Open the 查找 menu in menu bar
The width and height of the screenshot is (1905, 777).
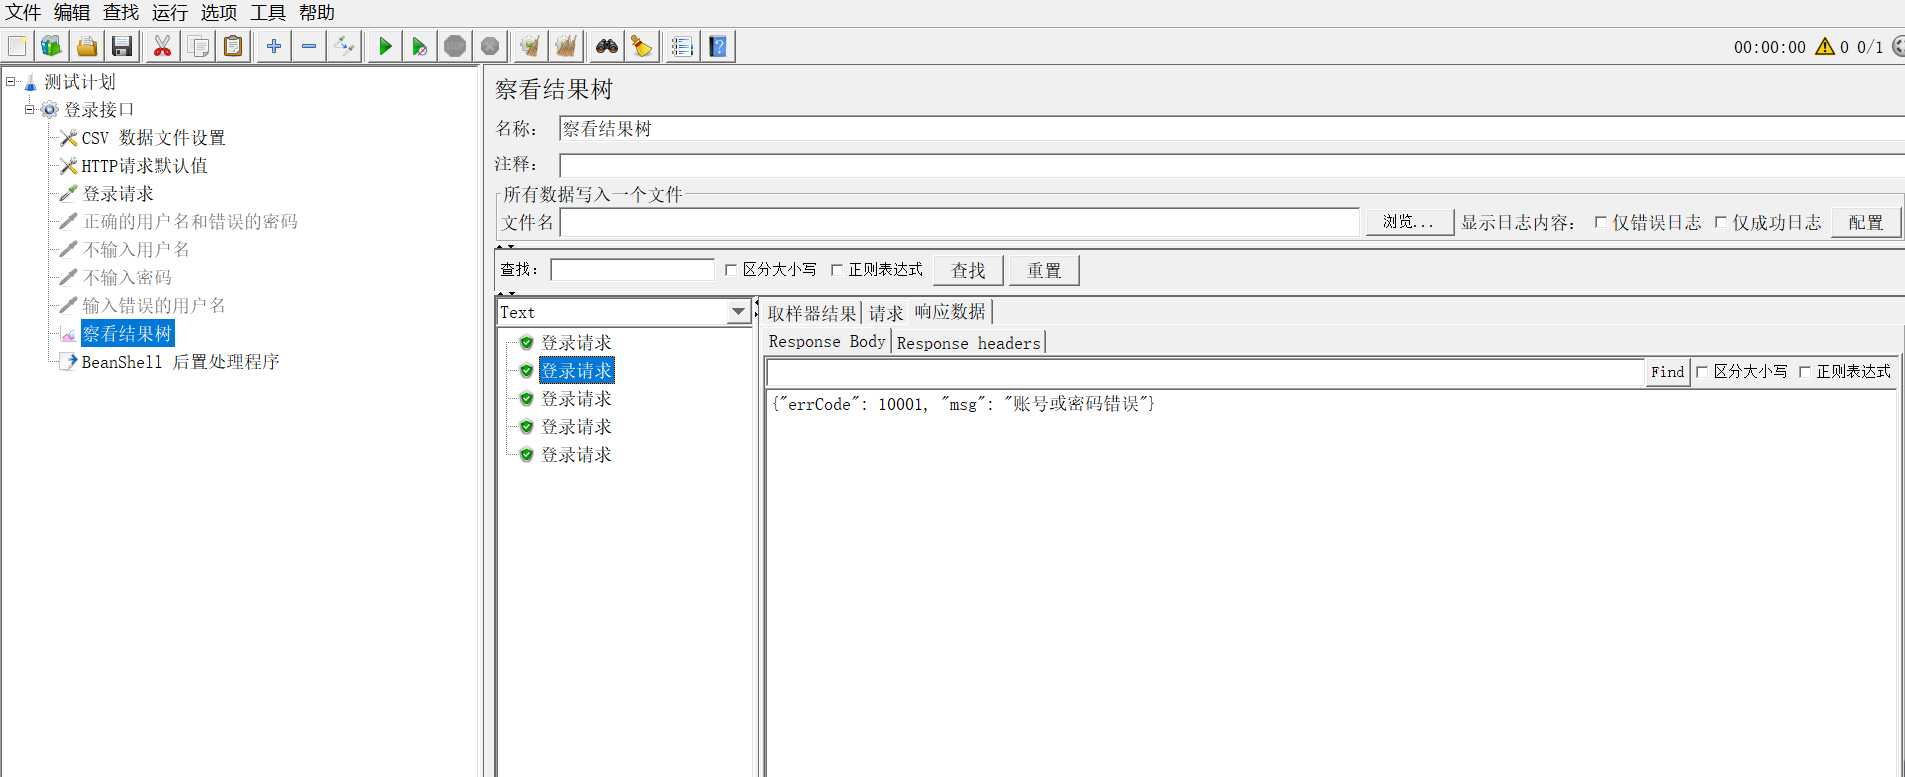pos(121,13)
